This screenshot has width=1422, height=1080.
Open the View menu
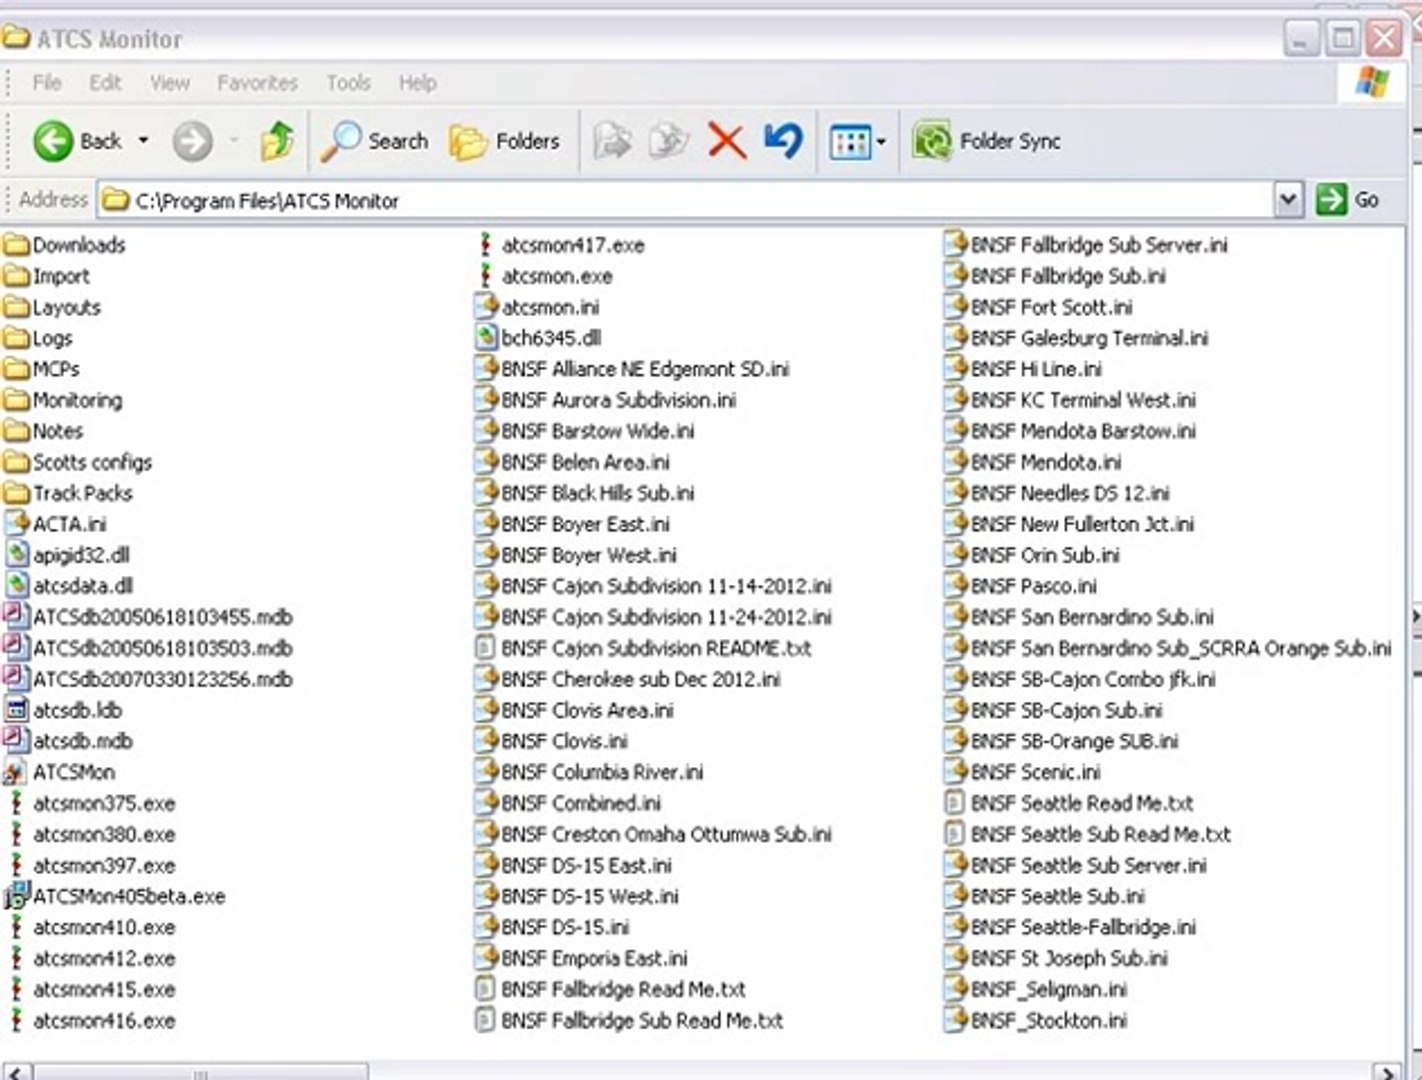[x=169, y=83]
